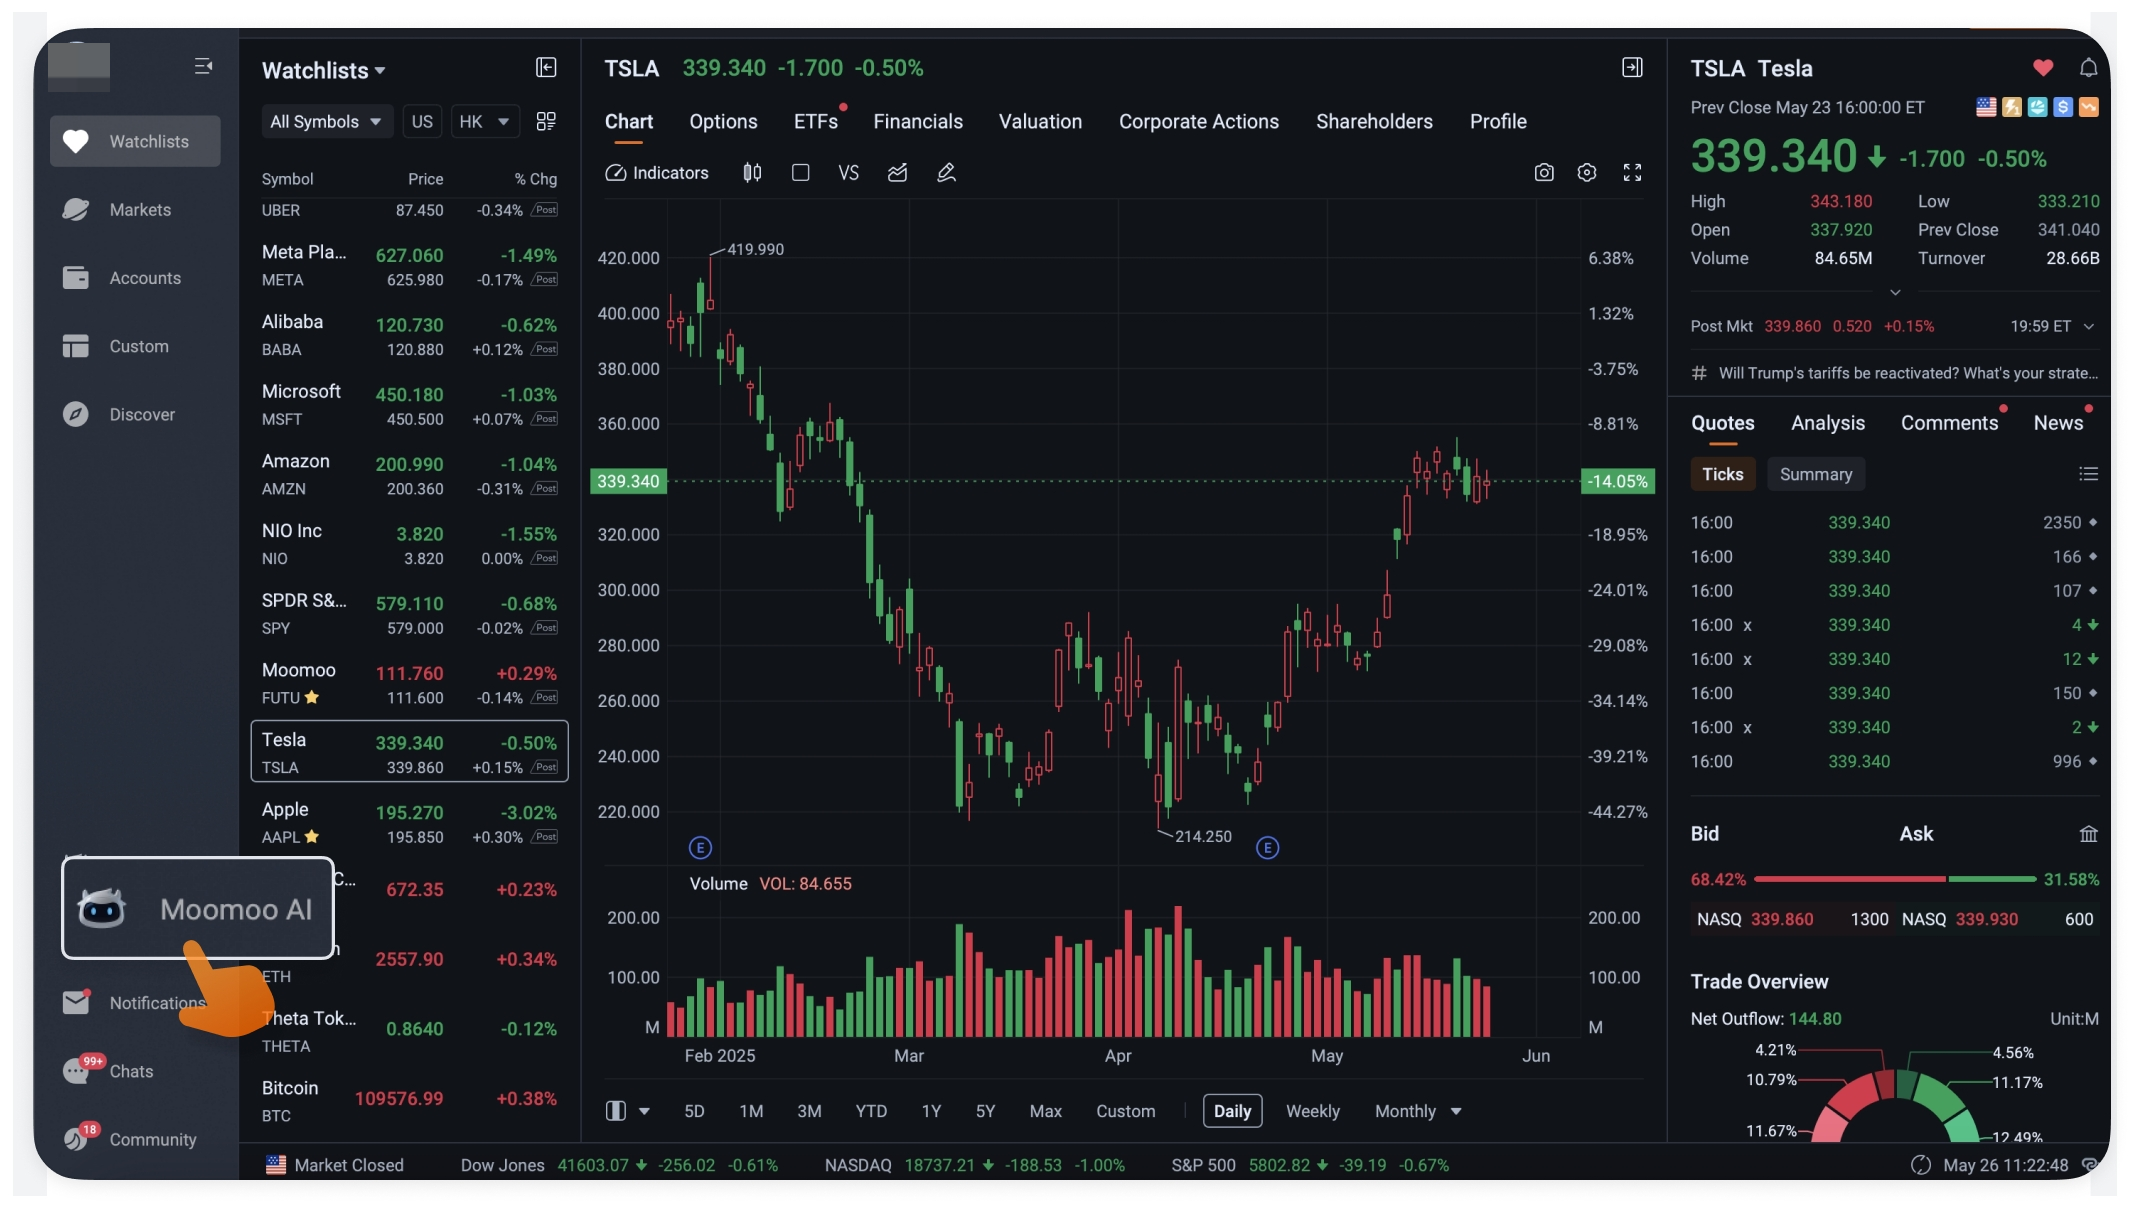The image size is (2130, 1208).
Task: Open the Analysis tab
Action: pos(1827,423)
